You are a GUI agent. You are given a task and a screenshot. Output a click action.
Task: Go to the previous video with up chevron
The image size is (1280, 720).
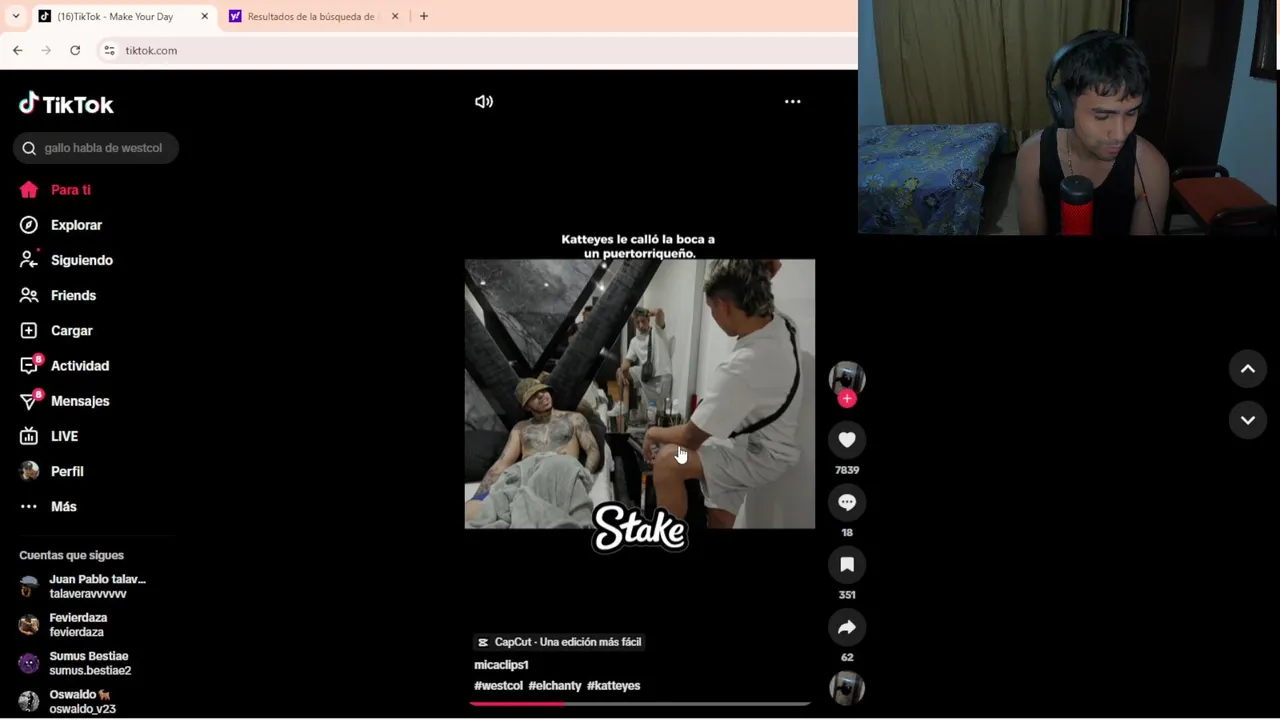1248,369
